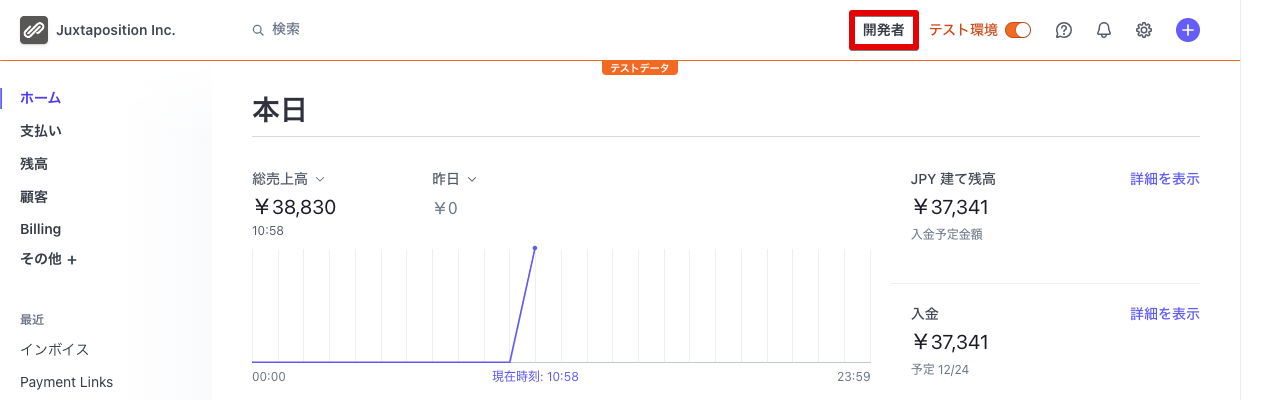Open the help question mark icon
The width and height of the screenshot is (1280, 400).
pyautogui.click(x=1064, y=30)
